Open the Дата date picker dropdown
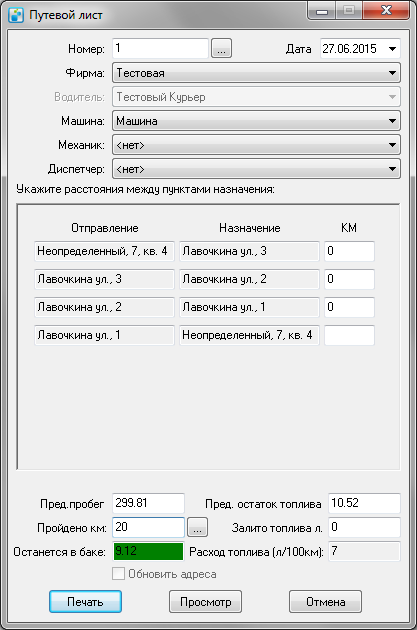 [392, 49]
